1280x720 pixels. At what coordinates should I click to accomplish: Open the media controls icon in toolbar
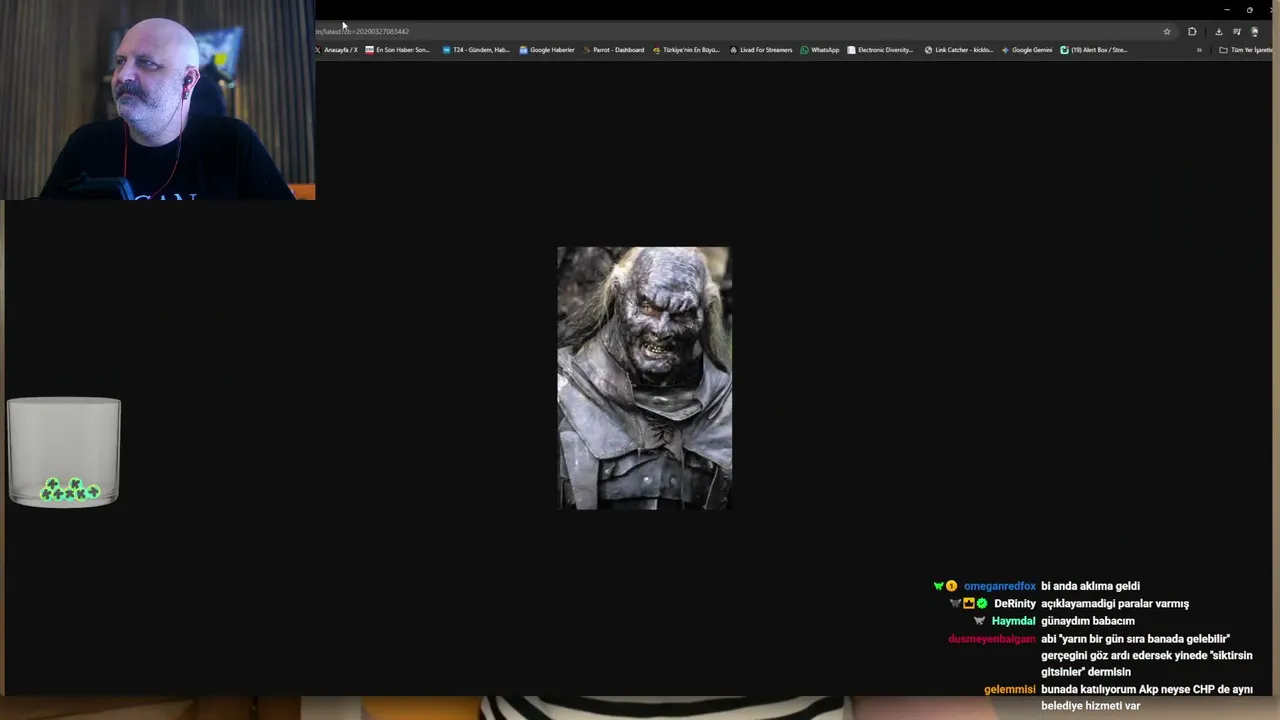point(1237,32)
